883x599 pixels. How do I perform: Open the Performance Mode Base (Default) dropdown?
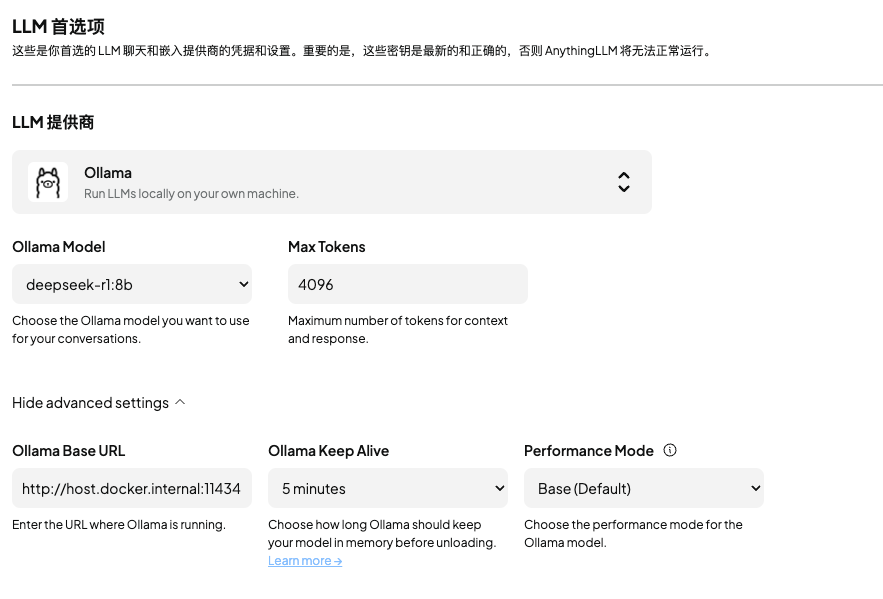[644, 489]
